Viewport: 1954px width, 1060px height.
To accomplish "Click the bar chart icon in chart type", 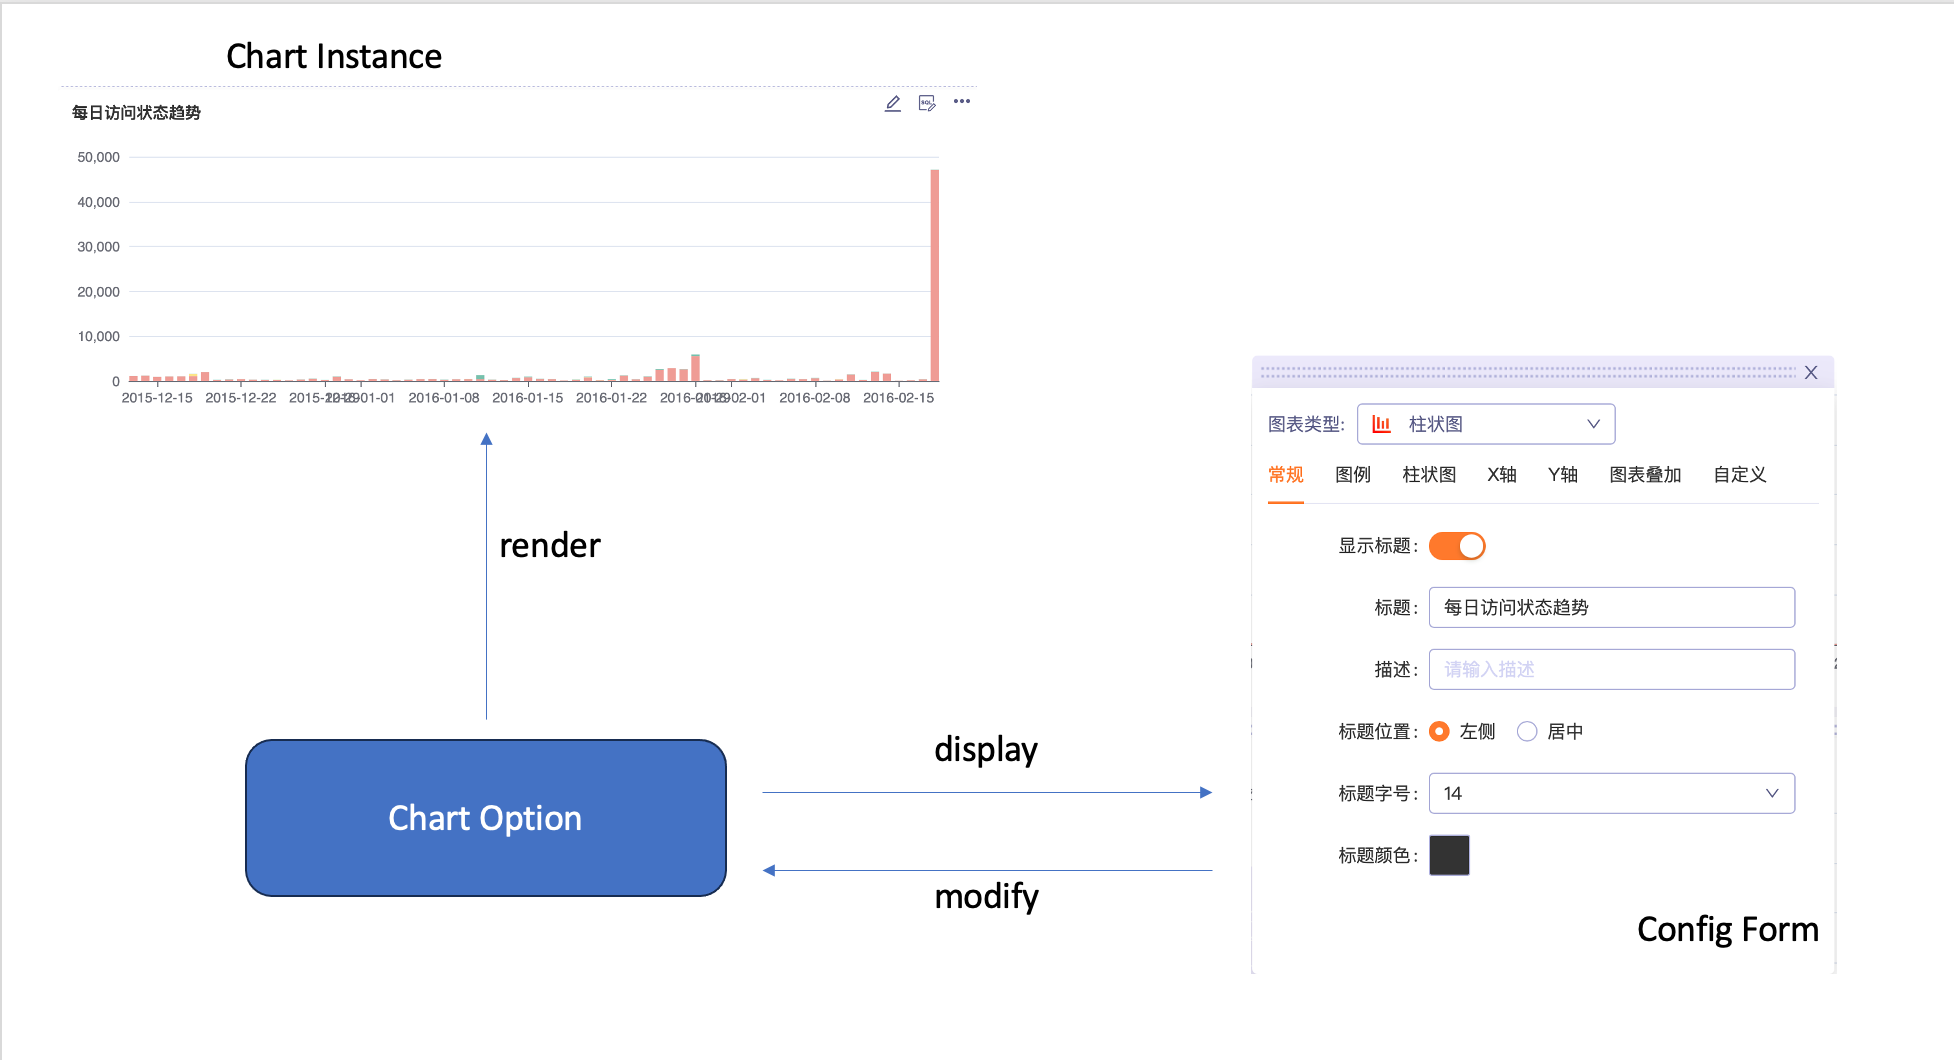I will tap(1381, 424).
